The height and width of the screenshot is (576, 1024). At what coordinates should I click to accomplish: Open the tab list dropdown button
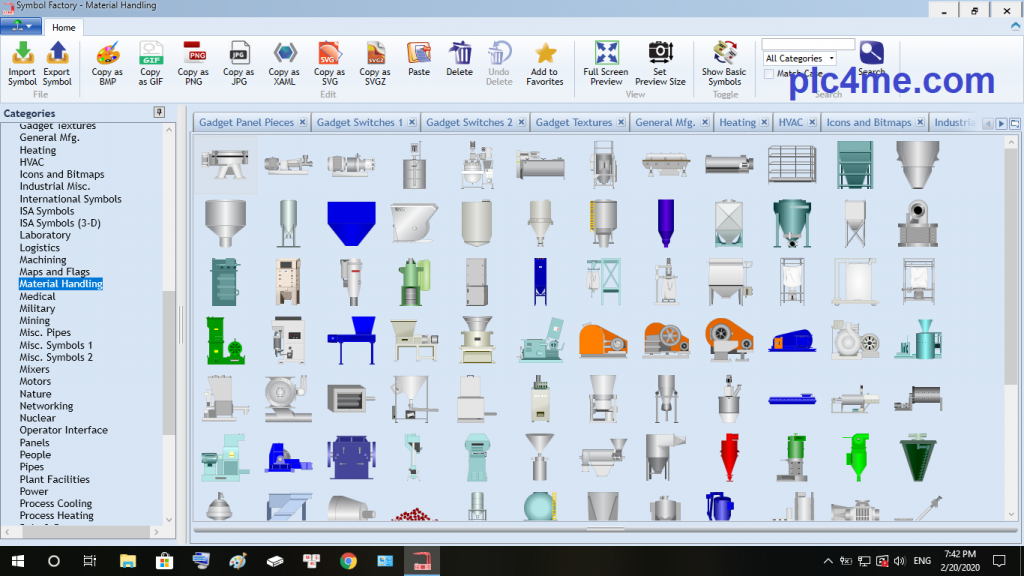click(1013, 123)
